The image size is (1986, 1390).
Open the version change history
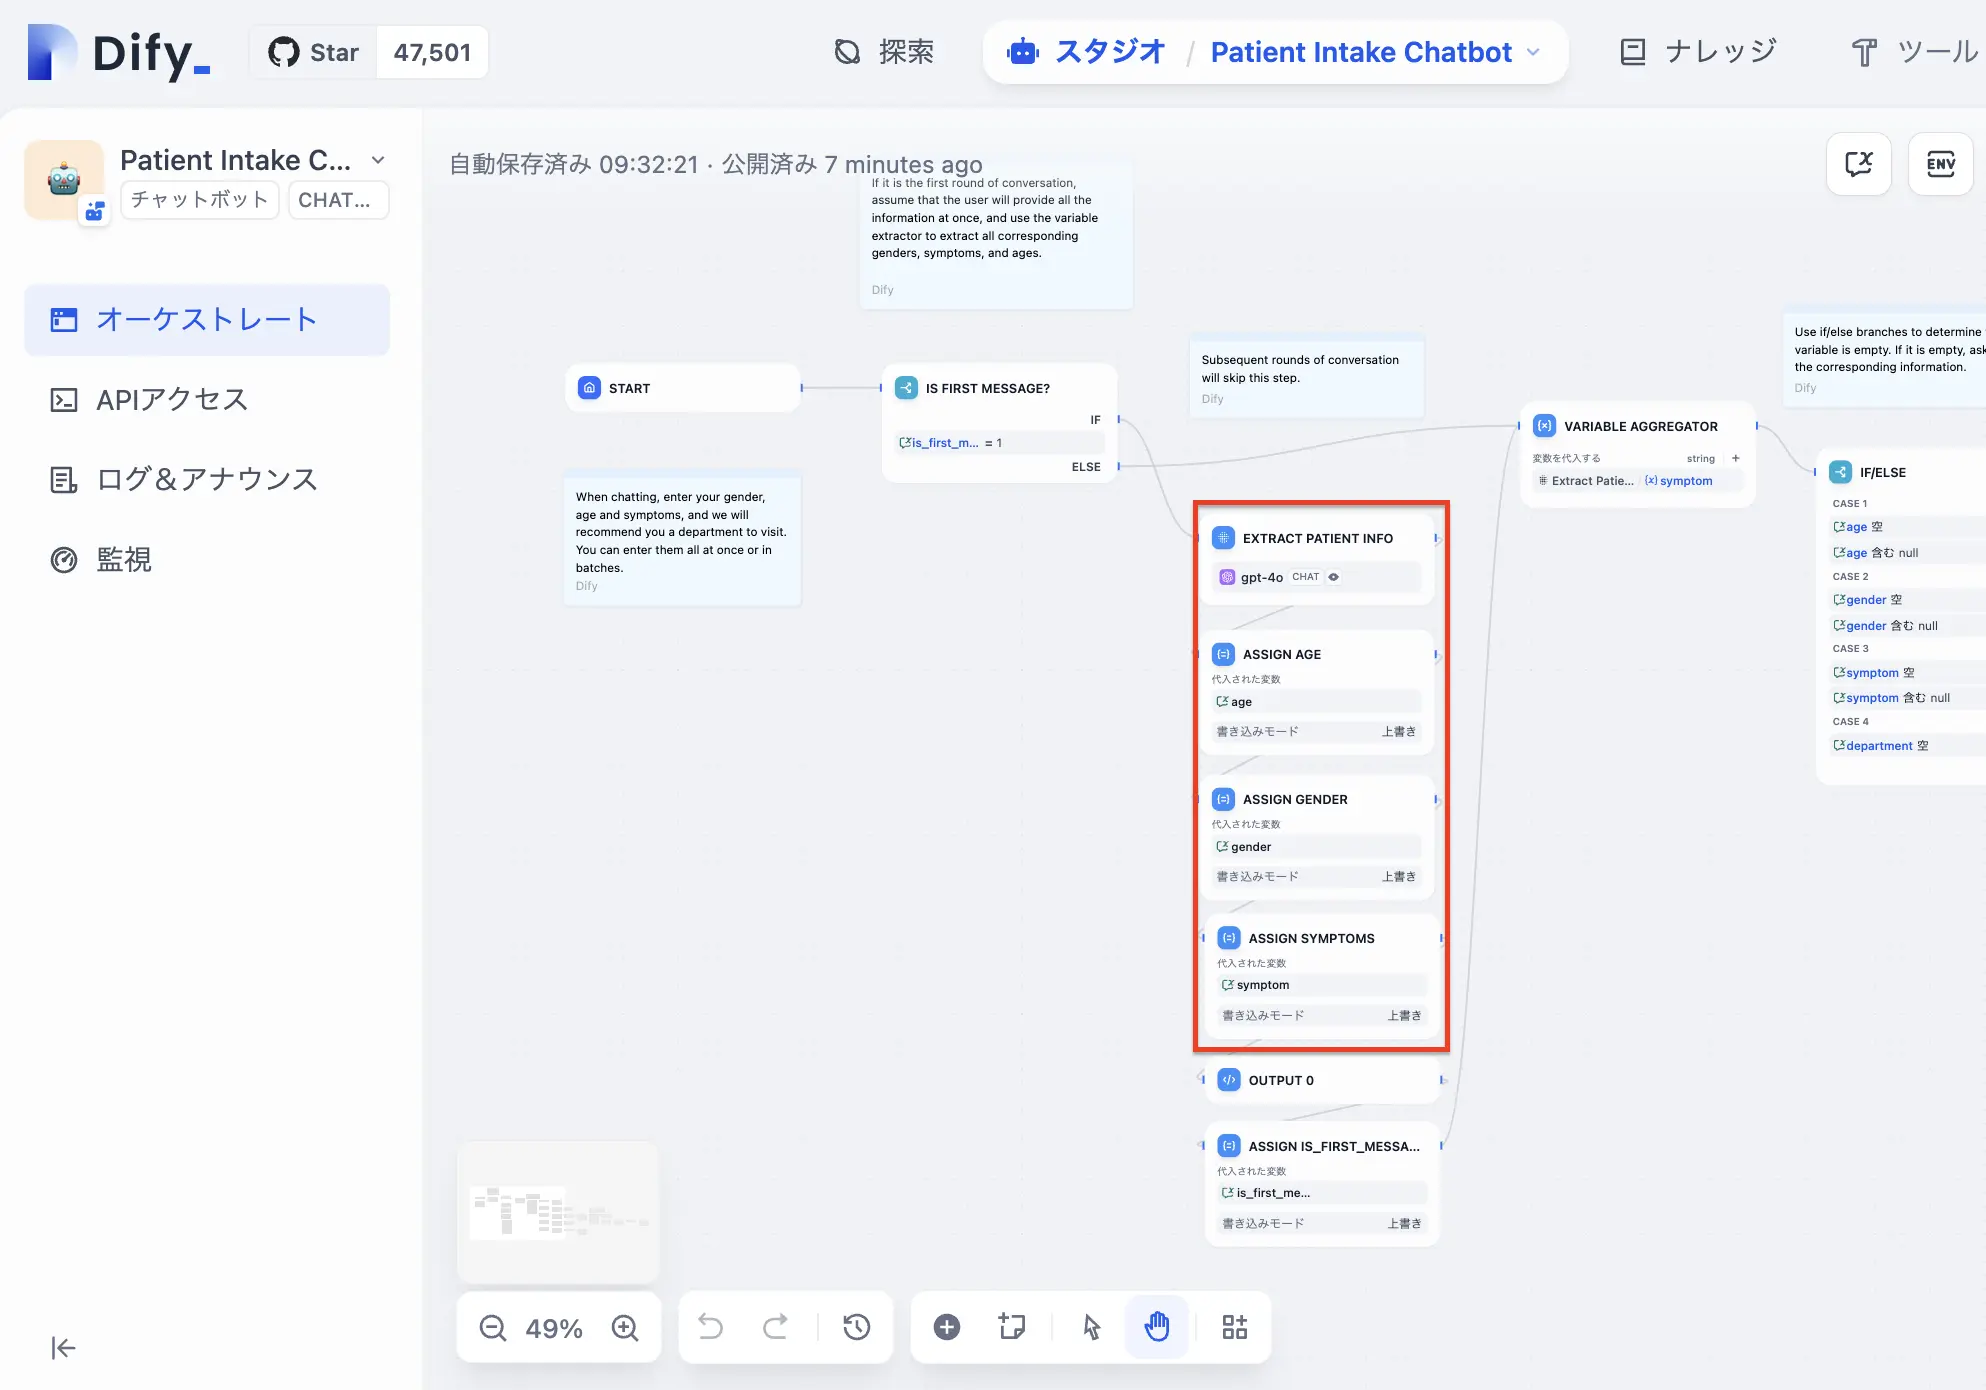(x=857, y=1327)
